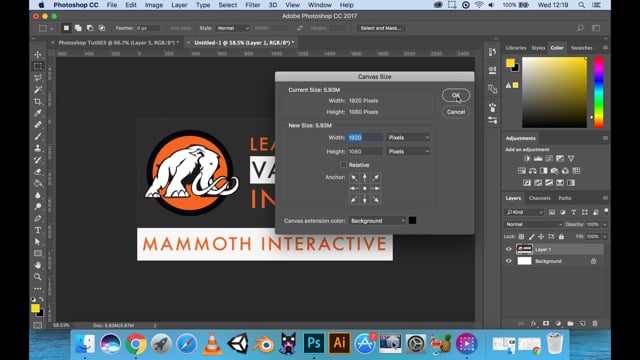Open layer Kind filter dropdown
Viewport: 640px width, 360px height.
pos(524,212)
